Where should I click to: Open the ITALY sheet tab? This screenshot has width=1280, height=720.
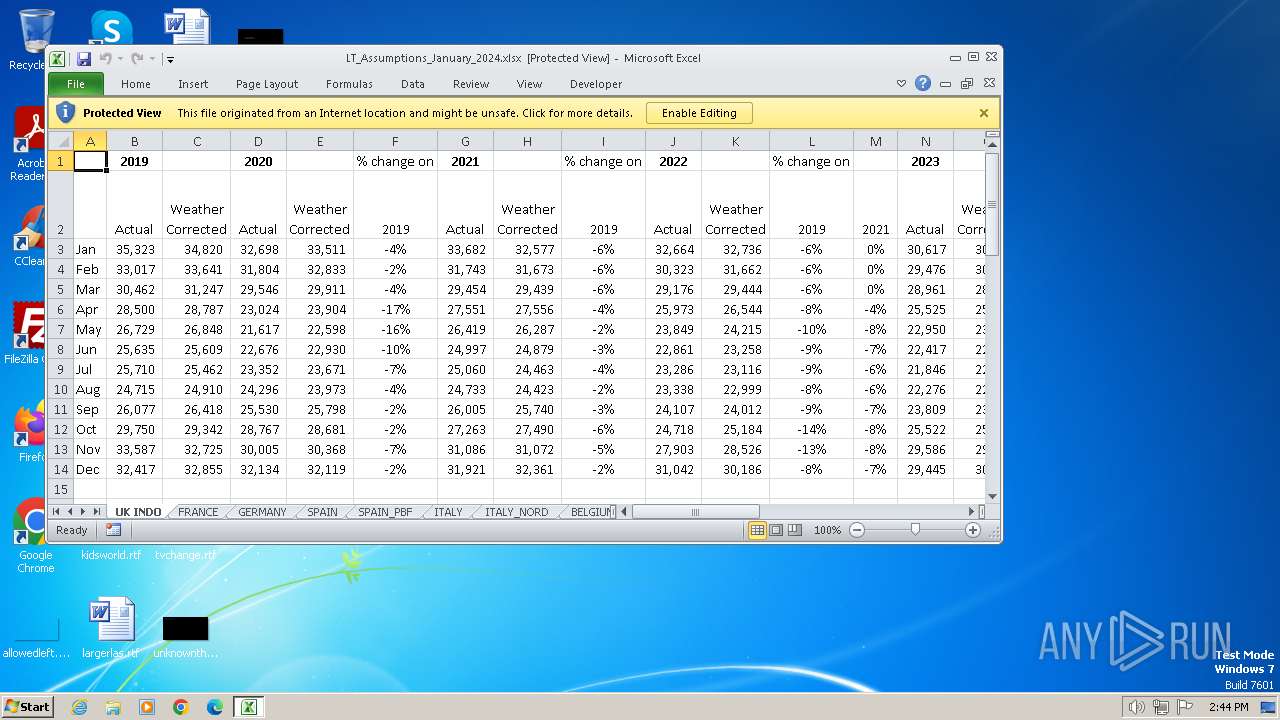448,511
